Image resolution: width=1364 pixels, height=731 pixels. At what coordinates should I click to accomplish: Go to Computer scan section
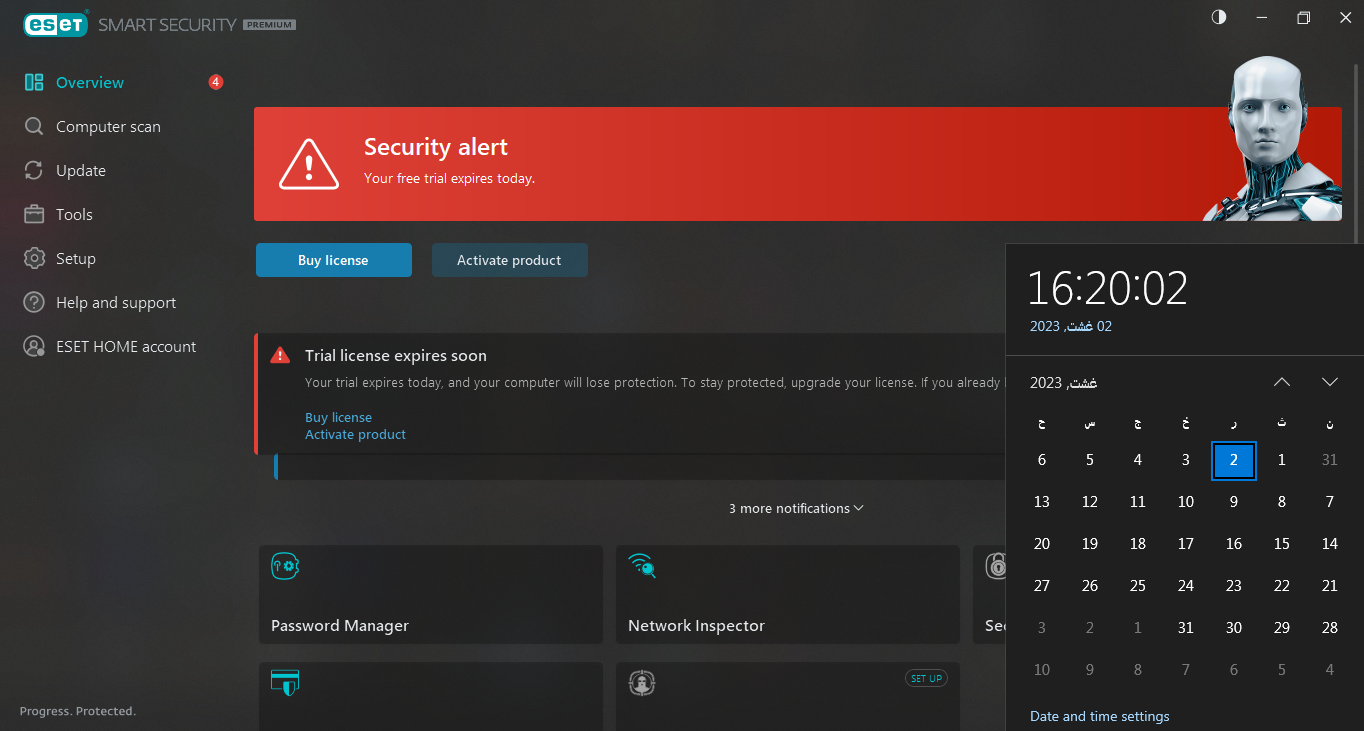pos(108,127)
